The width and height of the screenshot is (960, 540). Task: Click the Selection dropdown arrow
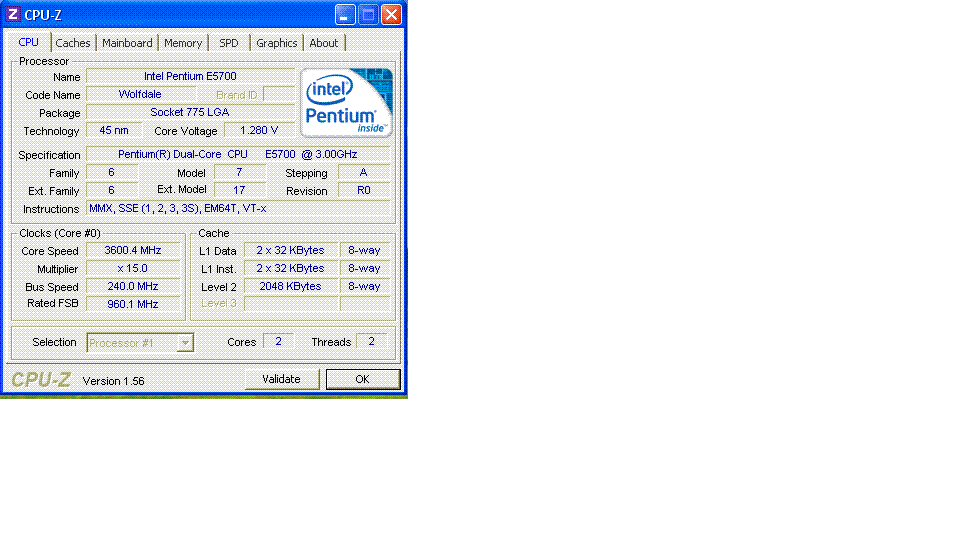pyautogui.click(x=185, y=343)
